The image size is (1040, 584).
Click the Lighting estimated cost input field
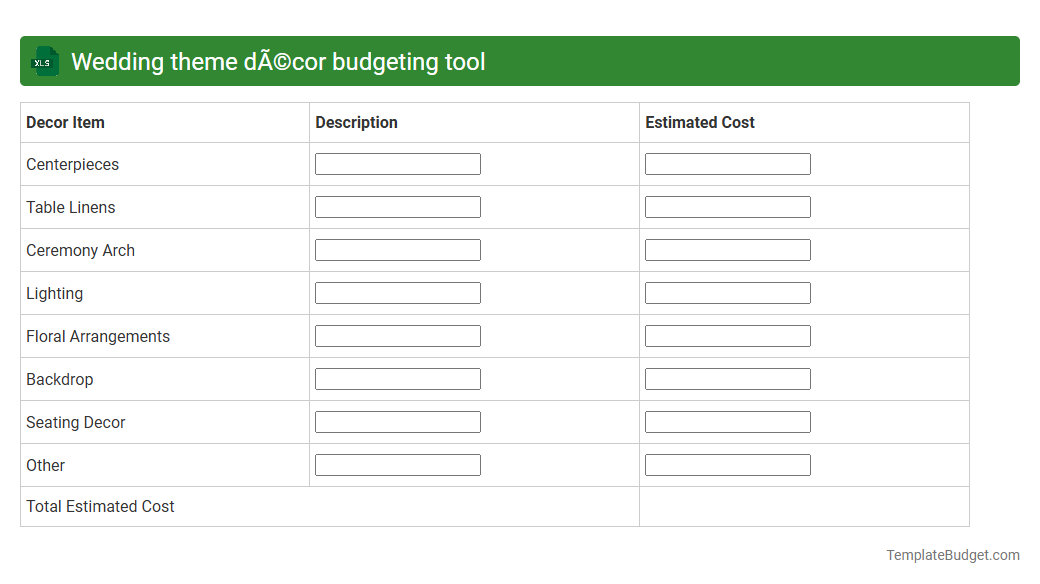[728, 292]
